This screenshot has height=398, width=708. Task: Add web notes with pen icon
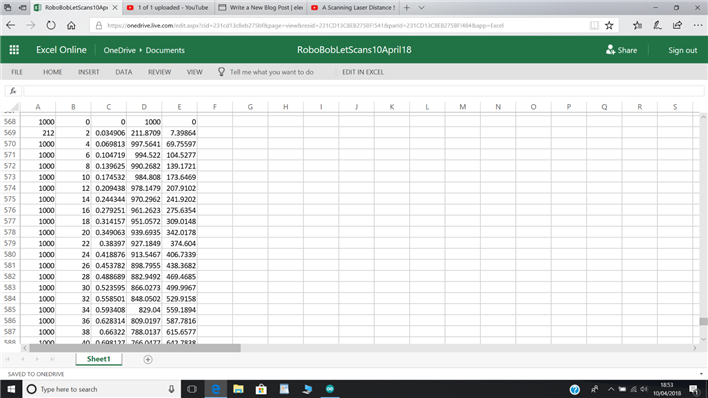tap(657, 25)
